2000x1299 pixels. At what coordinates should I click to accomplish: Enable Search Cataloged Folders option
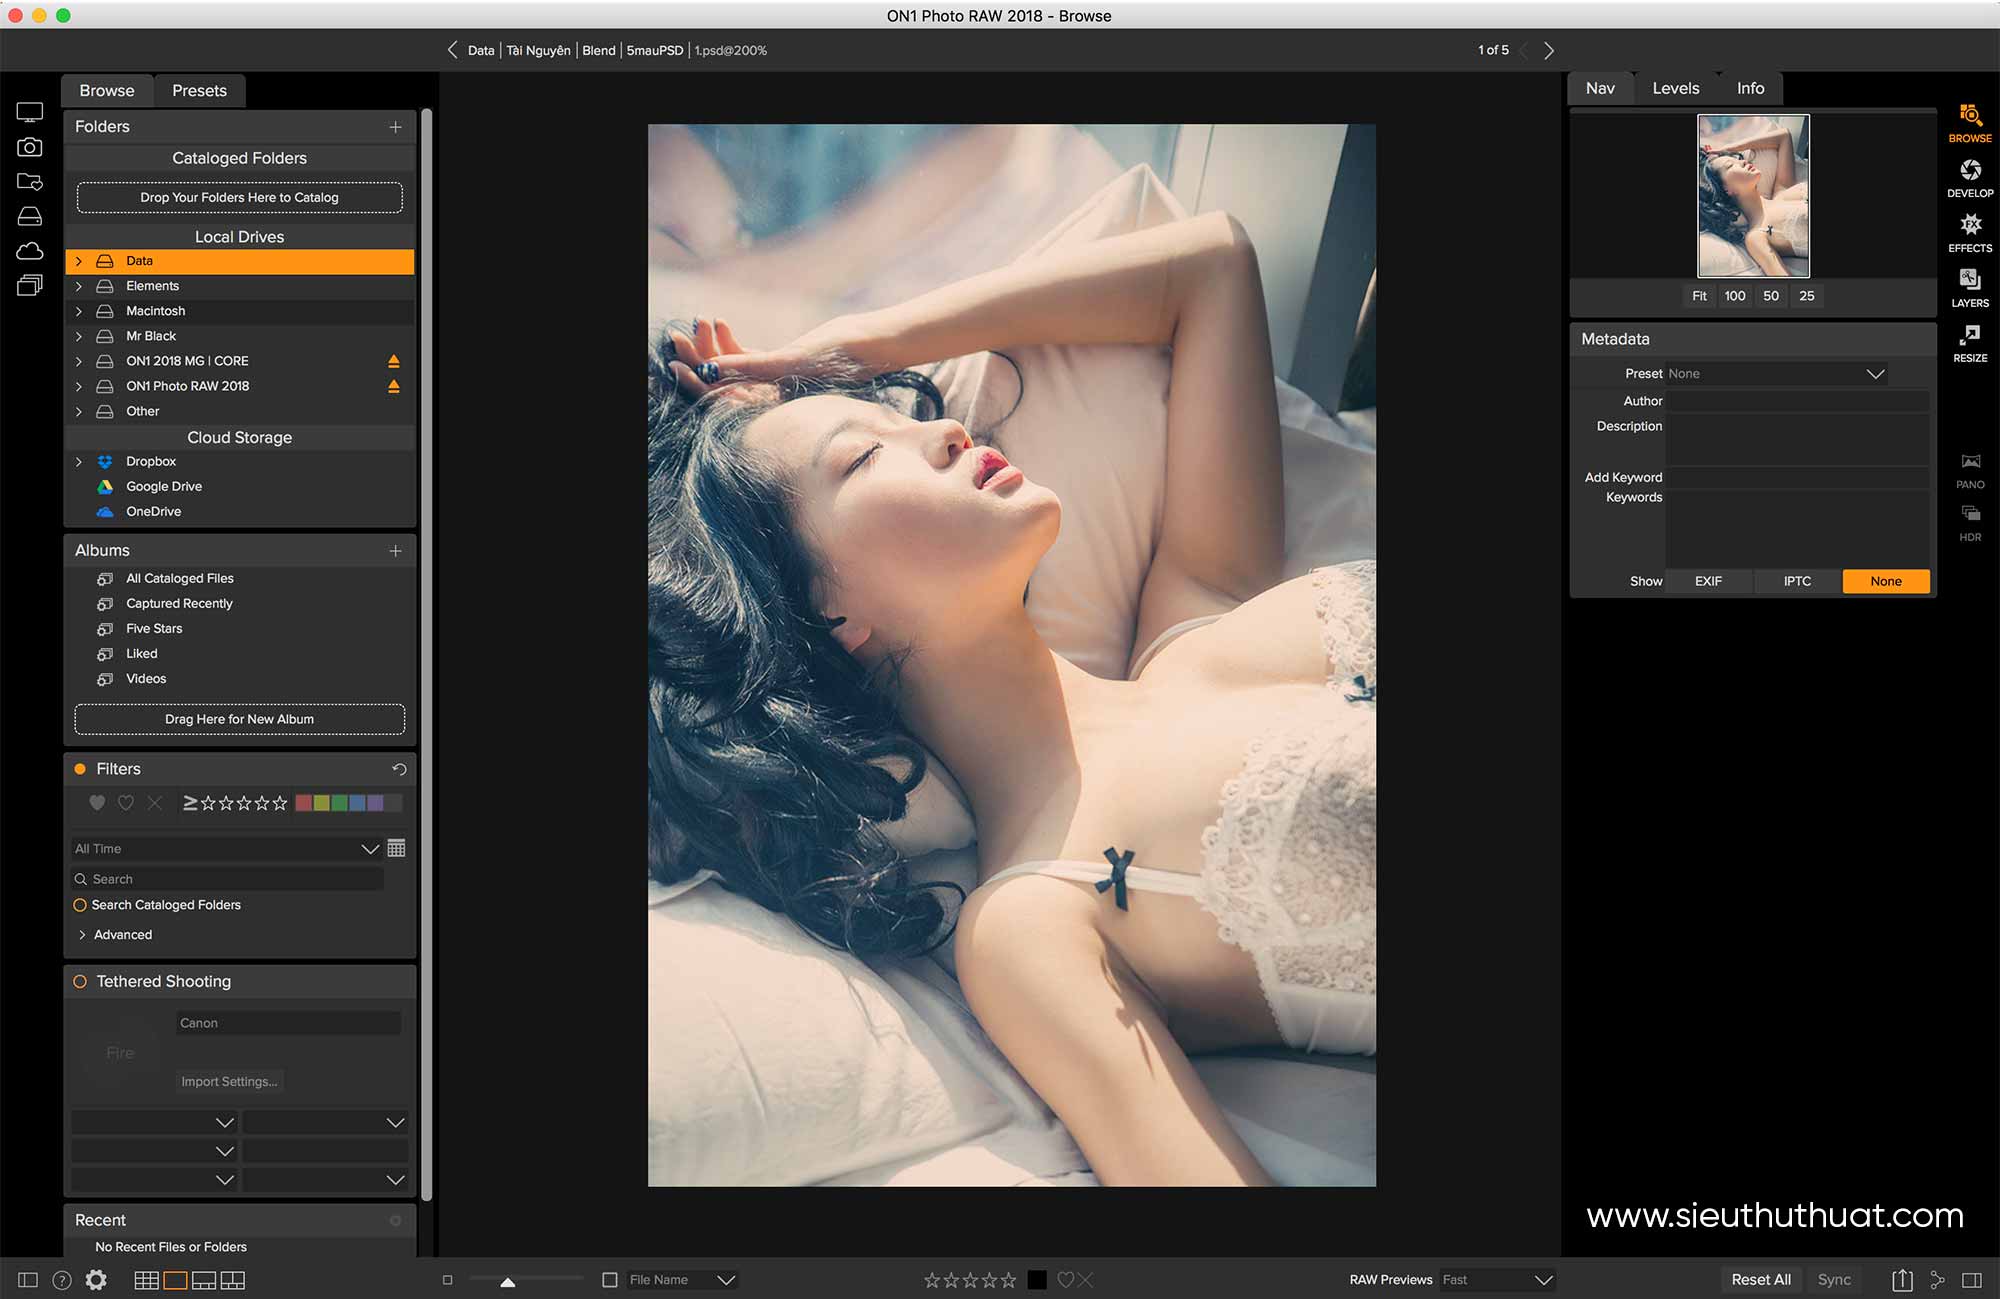80,905
